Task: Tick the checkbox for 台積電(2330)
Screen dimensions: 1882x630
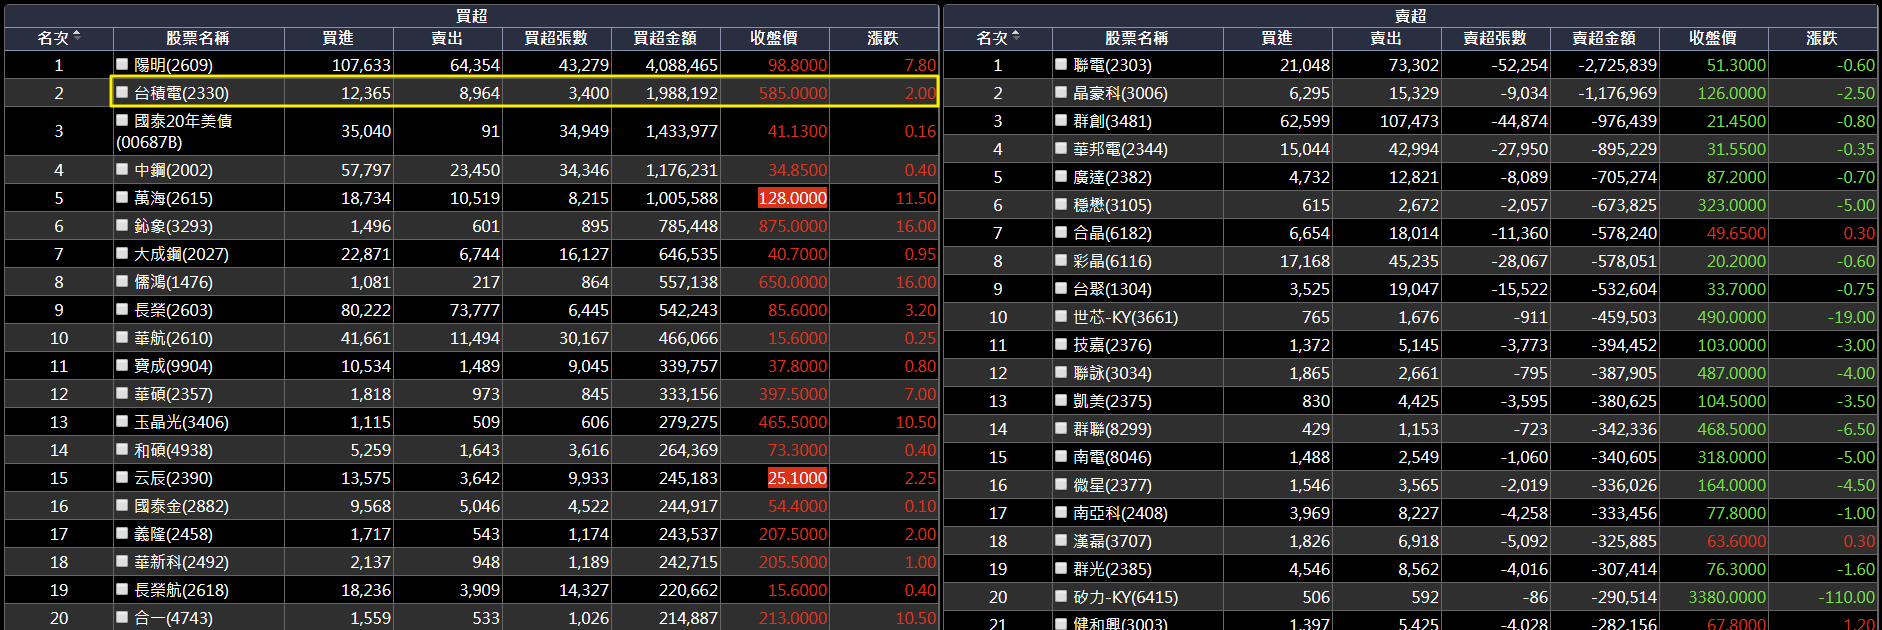Action: (x=122, y=92)
